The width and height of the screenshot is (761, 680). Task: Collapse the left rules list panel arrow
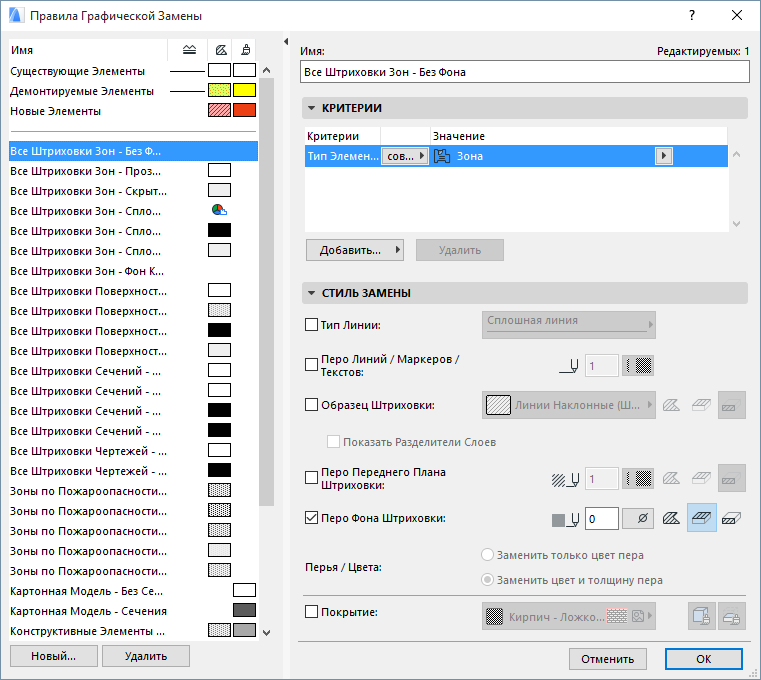[x=286, y=42]
